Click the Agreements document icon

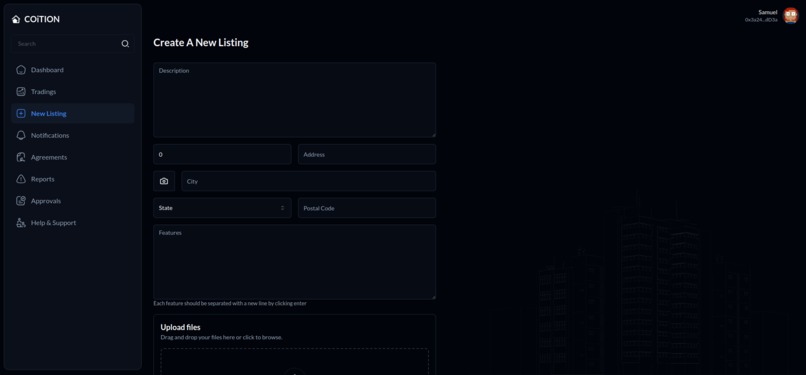(x=21, y=157)
